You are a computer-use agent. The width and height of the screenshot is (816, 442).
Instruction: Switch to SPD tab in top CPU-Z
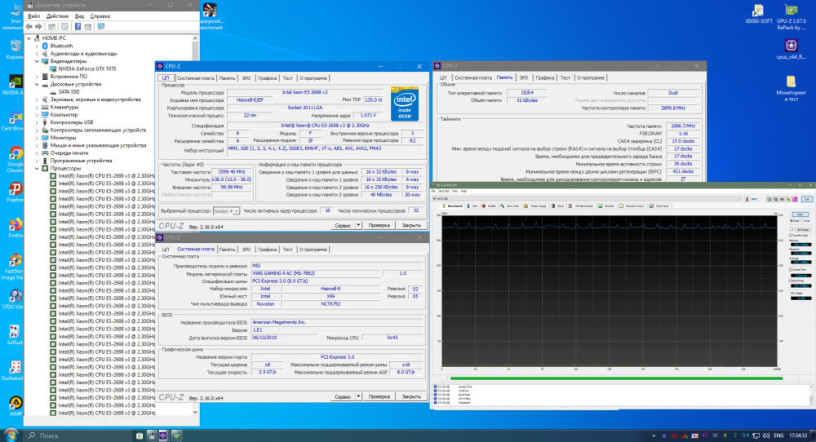(246, 78)
